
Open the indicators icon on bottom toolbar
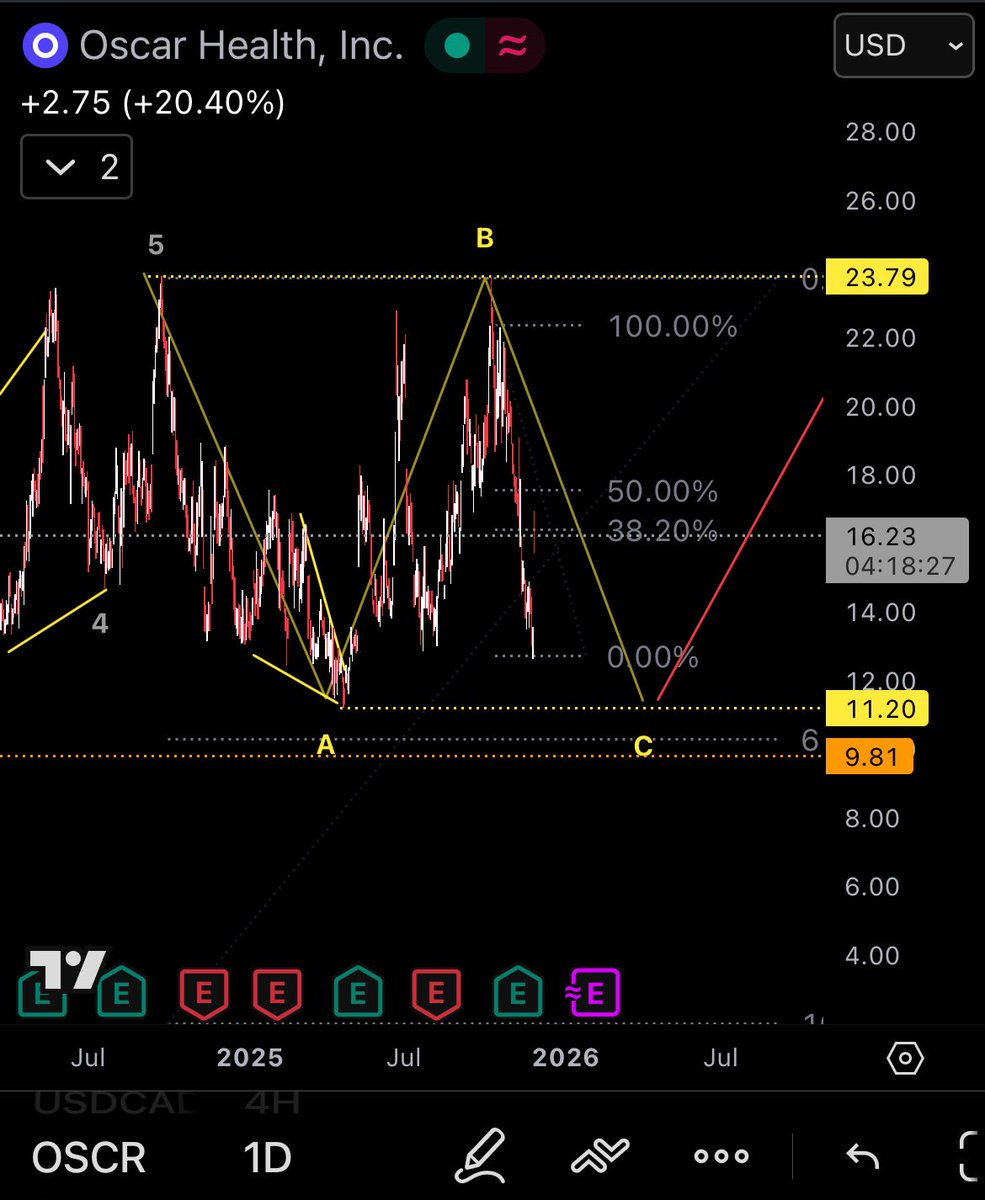[601, 1155]
